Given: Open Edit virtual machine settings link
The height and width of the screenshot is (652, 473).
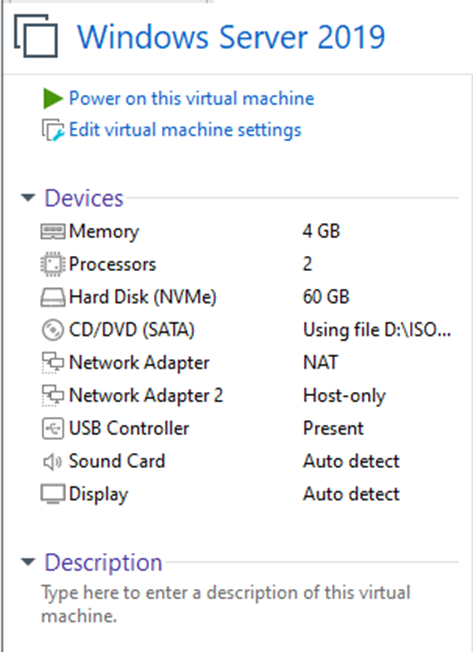Looking at the screenshot, I should pyautogui.click(x=185, y=130).
